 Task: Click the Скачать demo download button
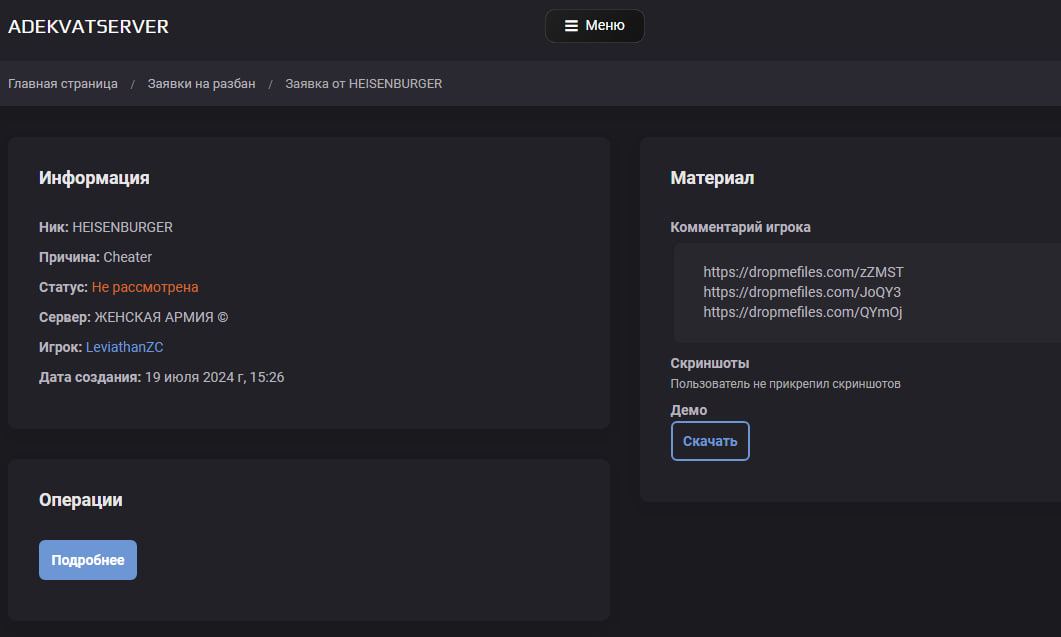[x=710, y=441]
